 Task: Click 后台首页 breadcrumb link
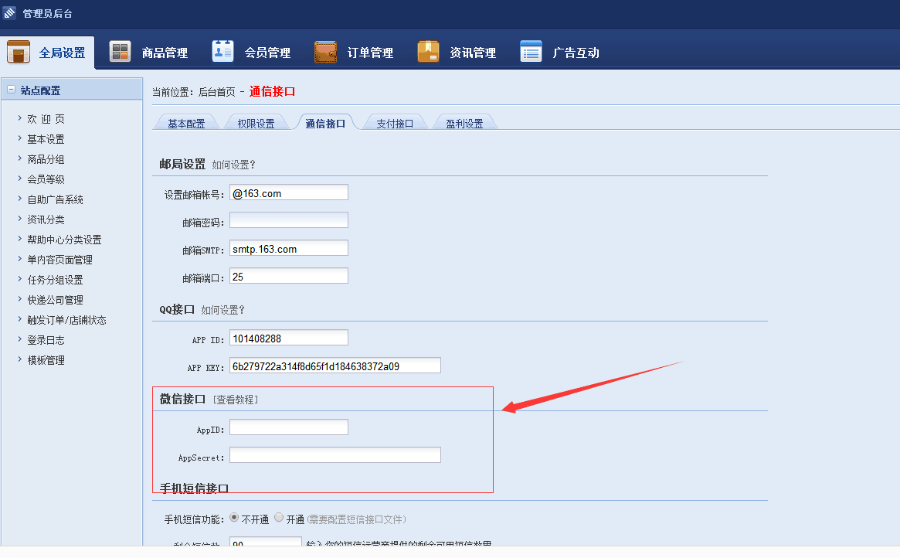pyautogui.click(x=216, y=92)
